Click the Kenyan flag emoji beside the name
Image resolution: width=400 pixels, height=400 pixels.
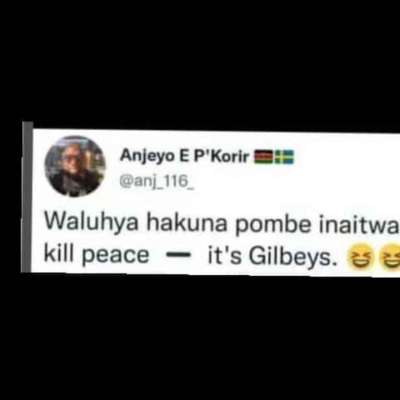pyautogui.click(x=264, y=157)
